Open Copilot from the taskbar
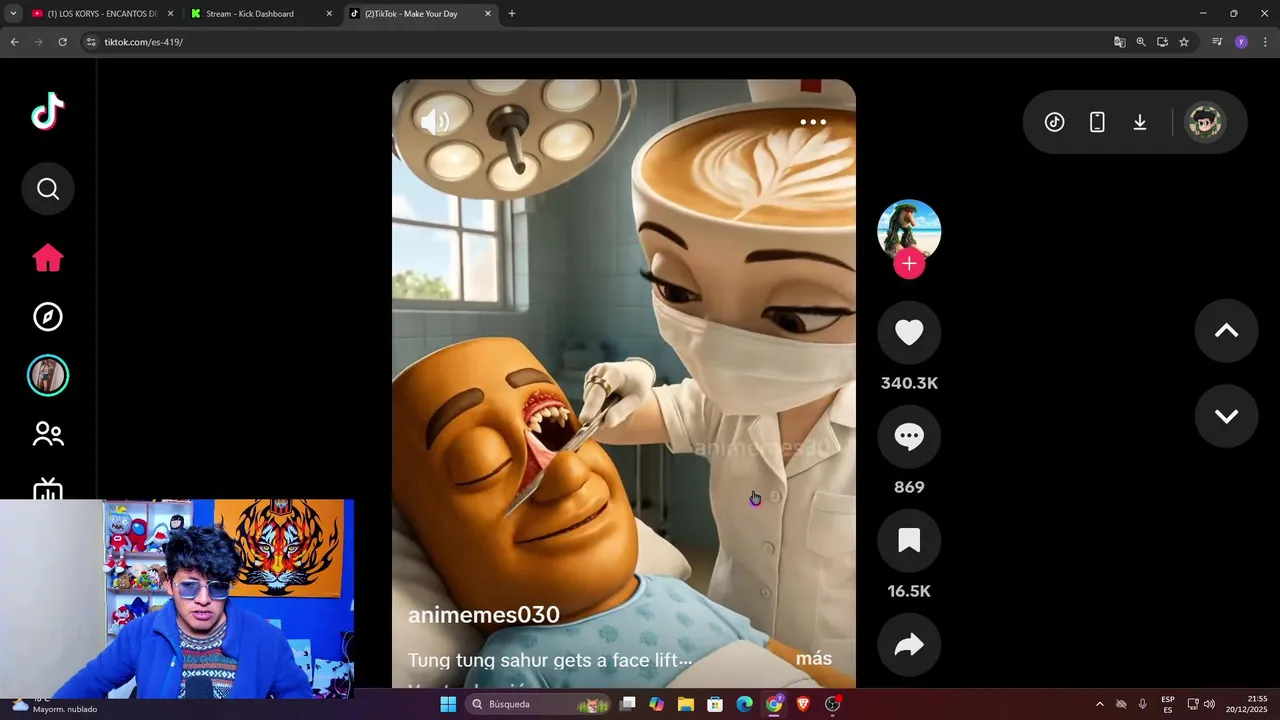This screenshot has height=720, width=1280. 656,704
